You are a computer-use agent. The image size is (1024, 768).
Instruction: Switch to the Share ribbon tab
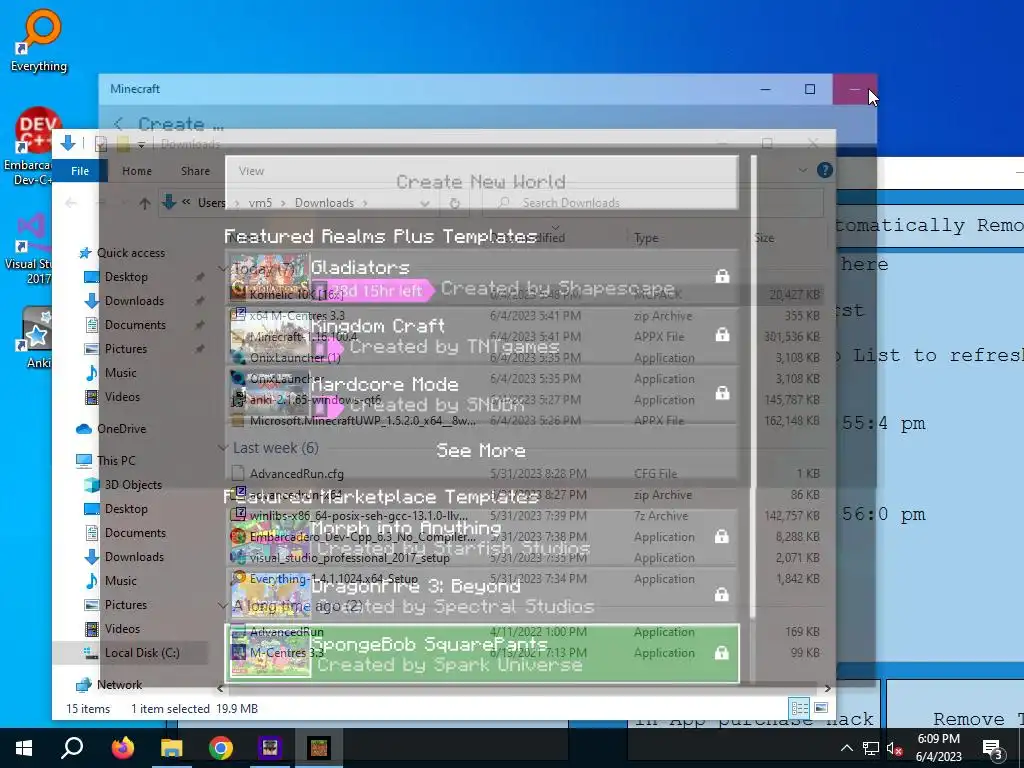[195, 171]
